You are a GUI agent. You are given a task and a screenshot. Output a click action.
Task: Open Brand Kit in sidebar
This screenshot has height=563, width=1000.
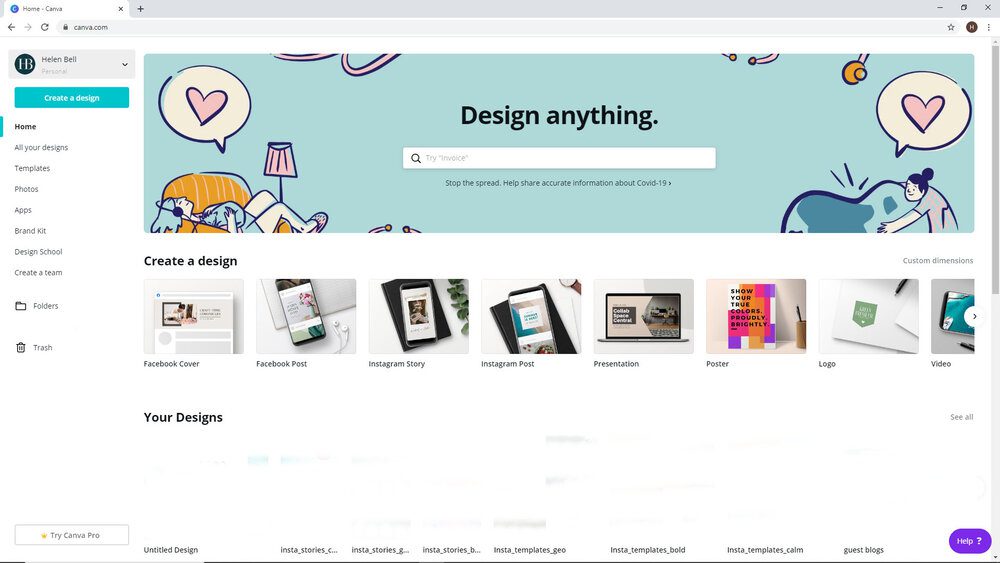tap(30, 231)
